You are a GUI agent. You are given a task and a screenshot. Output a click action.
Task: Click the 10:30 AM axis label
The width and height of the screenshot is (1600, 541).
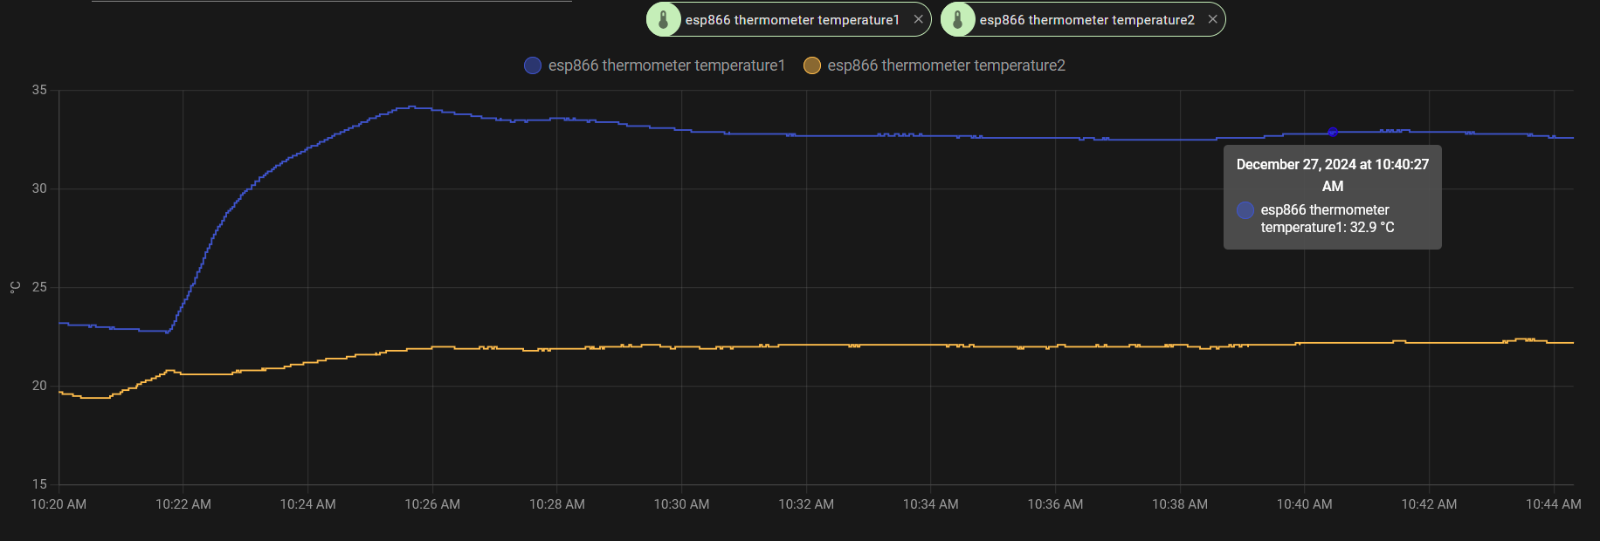click(x=682, y=504)
